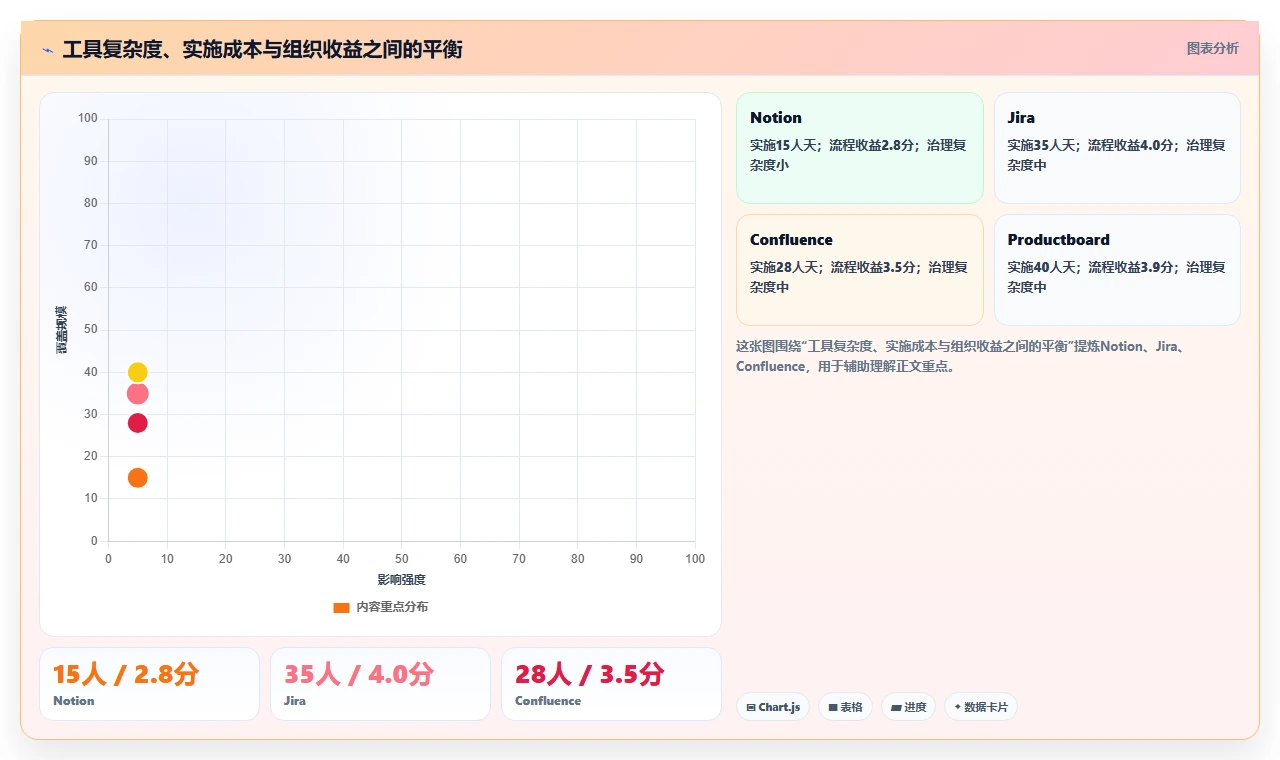Click the lightning icon beside the title
This screenshot has width=1280, height=760.
(x=47, y=50)
